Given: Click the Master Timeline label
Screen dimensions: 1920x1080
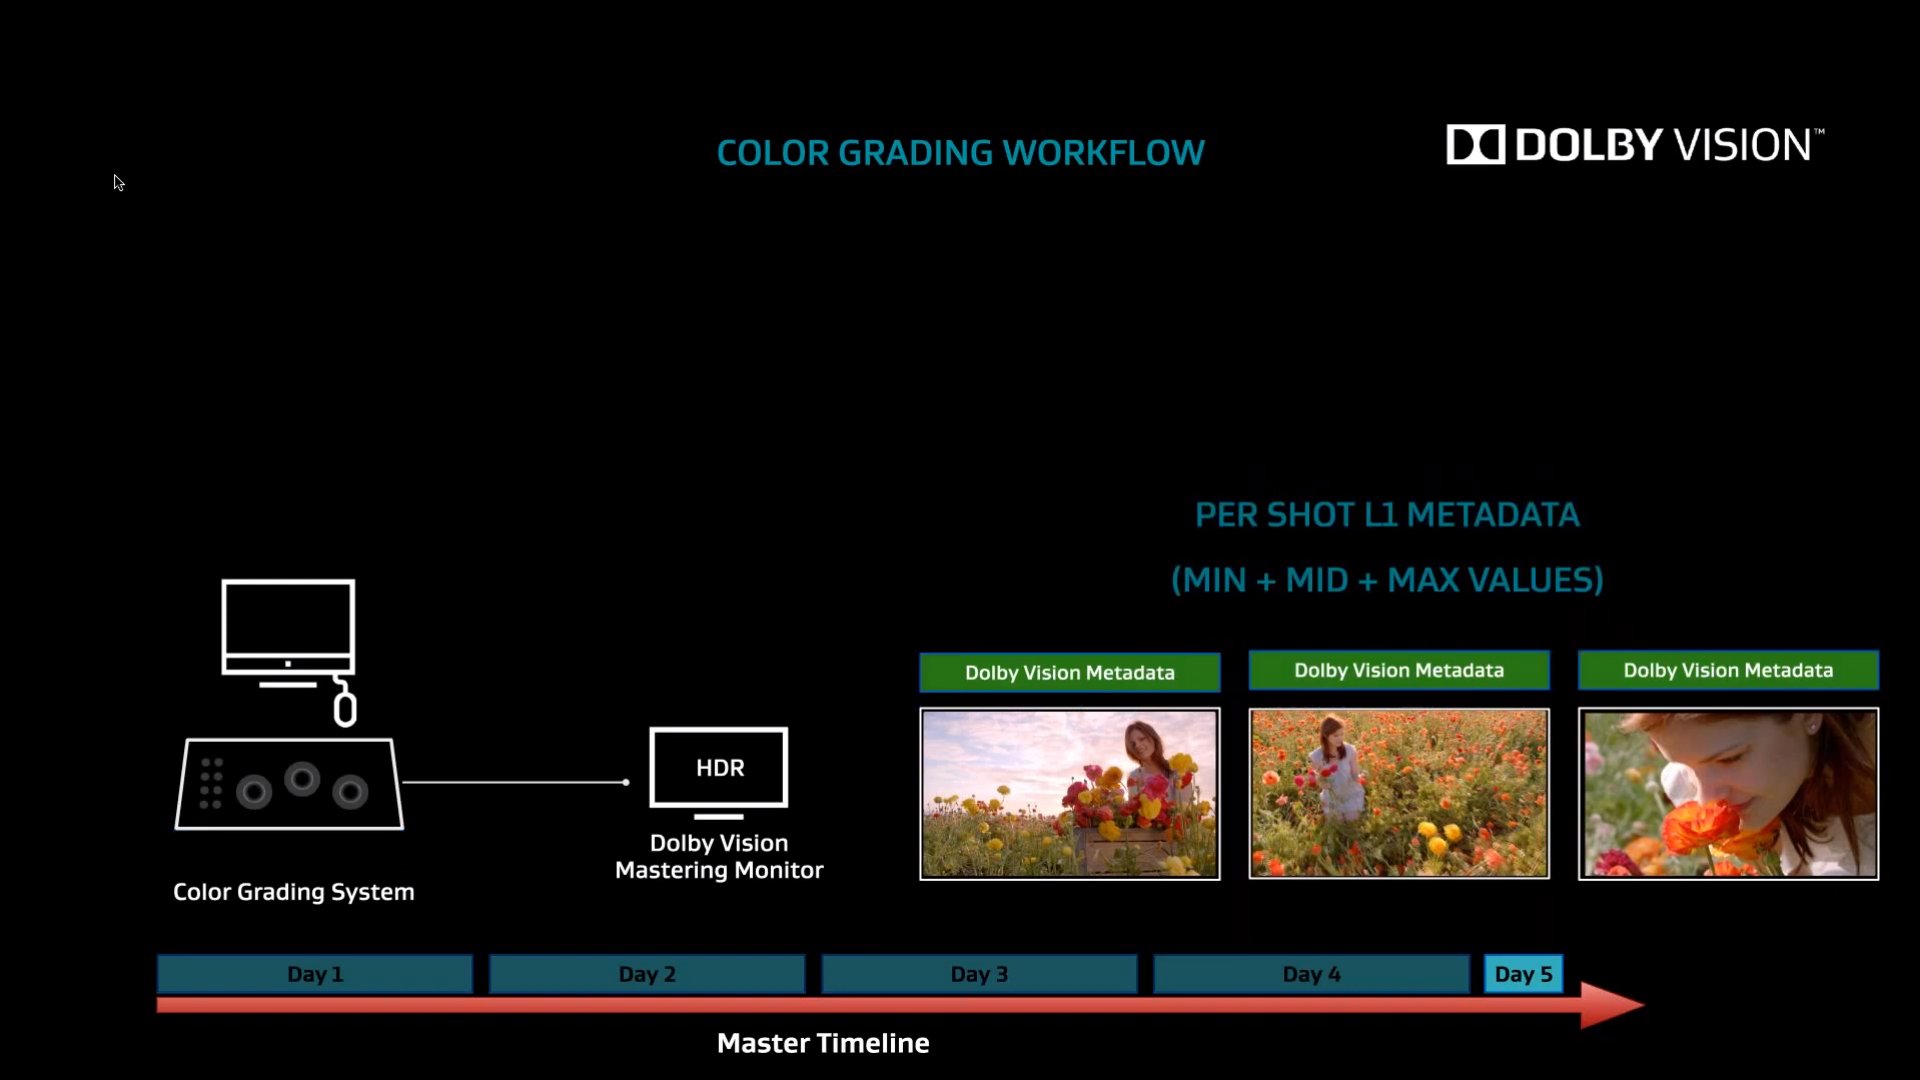Looking at the screenshot, I should 823,1043.
